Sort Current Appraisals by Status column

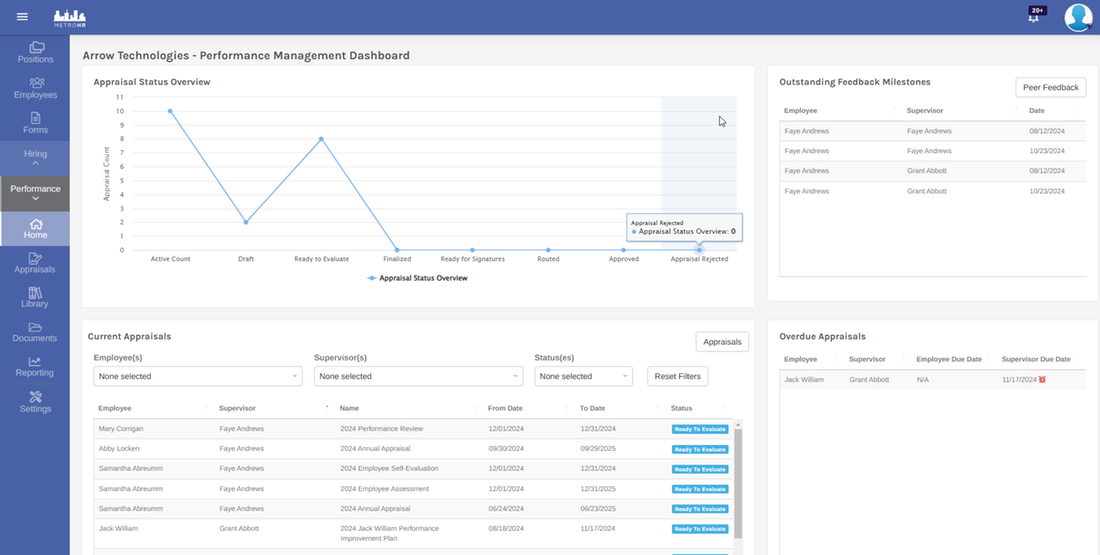pyautogui.click(x=699, y=408)
